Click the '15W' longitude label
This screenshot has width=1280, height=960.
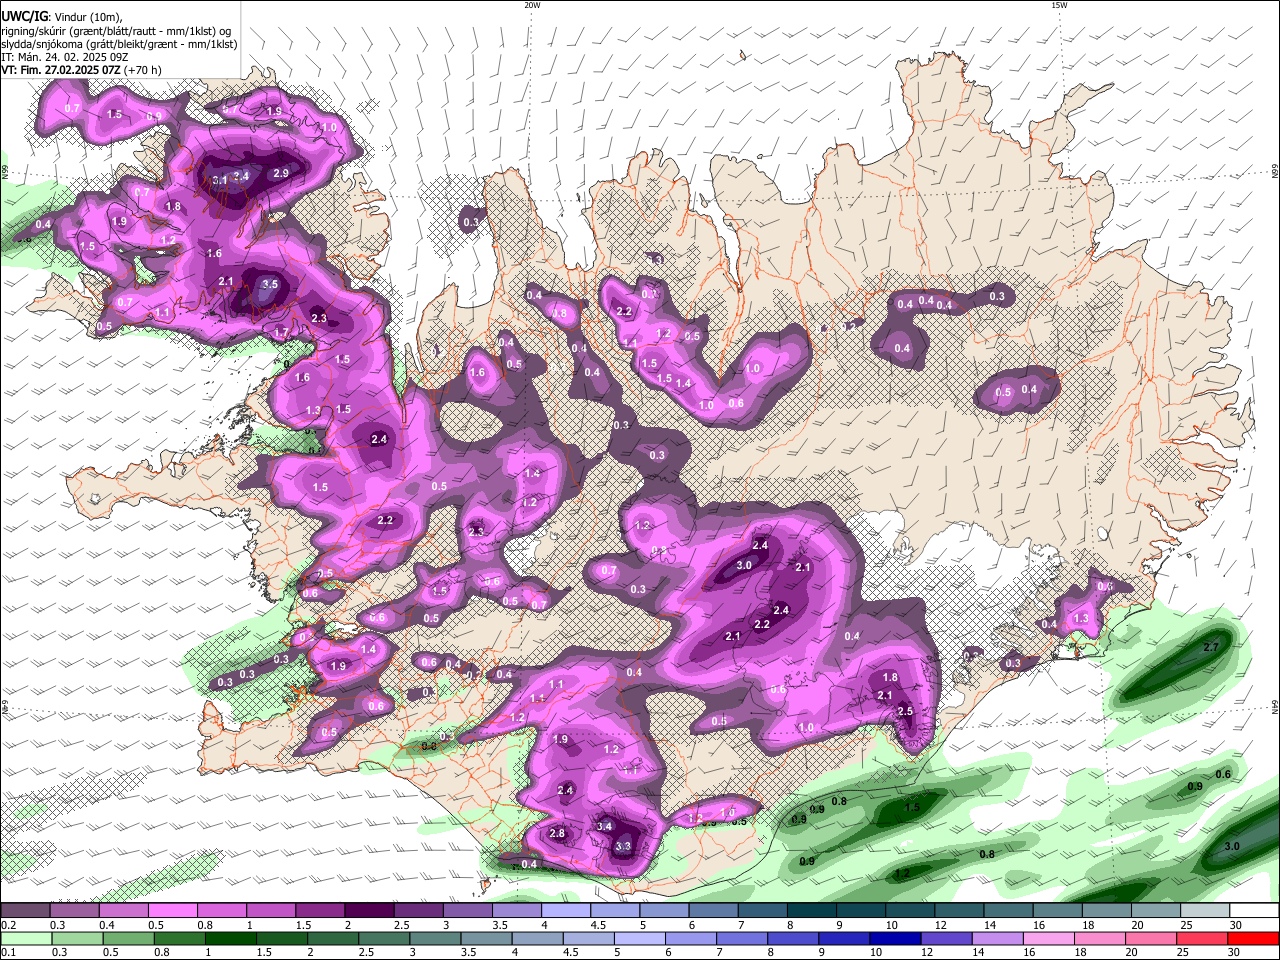click(x=1059, y=5)
